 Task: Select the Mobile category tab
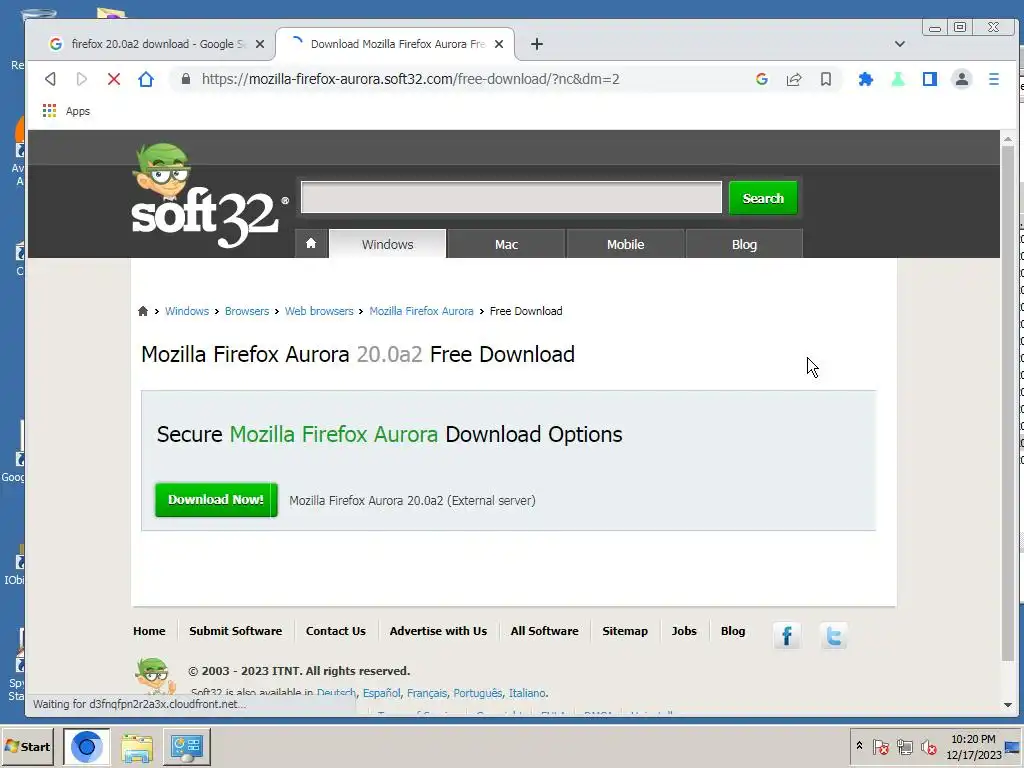[x=625, y=244]
